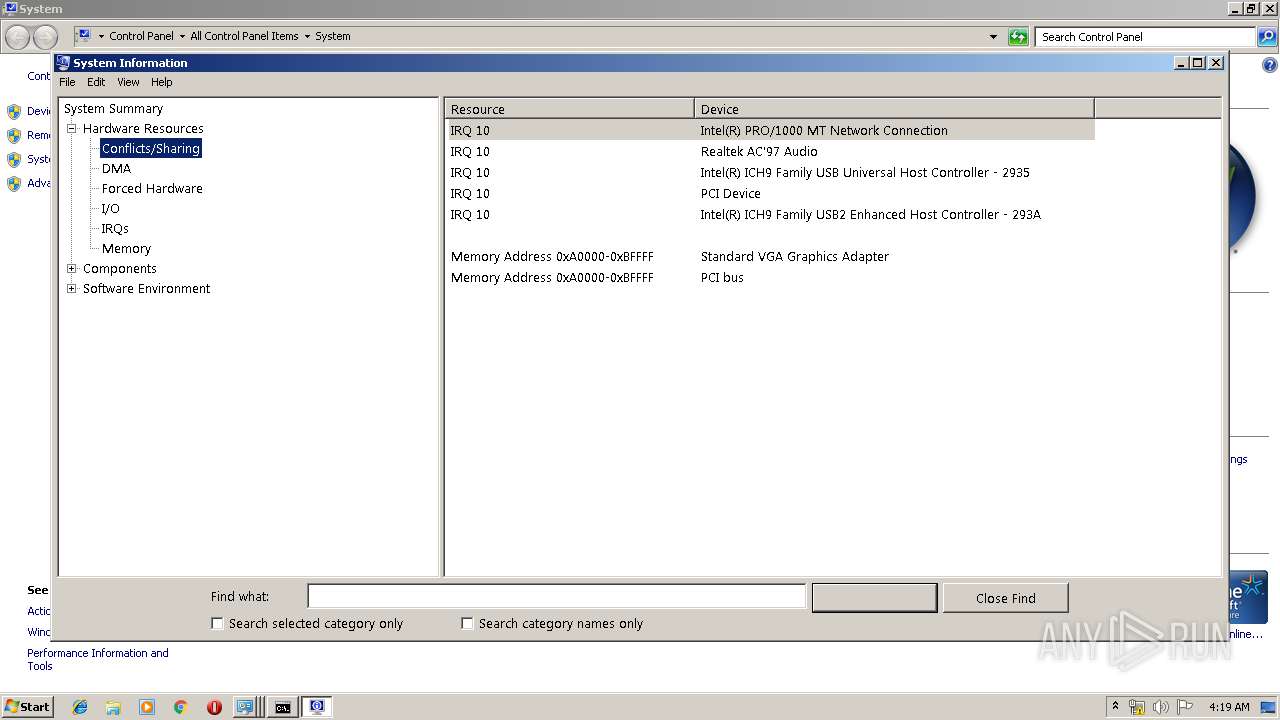
Task: Sort by the Device column header
Action: pyautogui.click(x=895, y=109)
